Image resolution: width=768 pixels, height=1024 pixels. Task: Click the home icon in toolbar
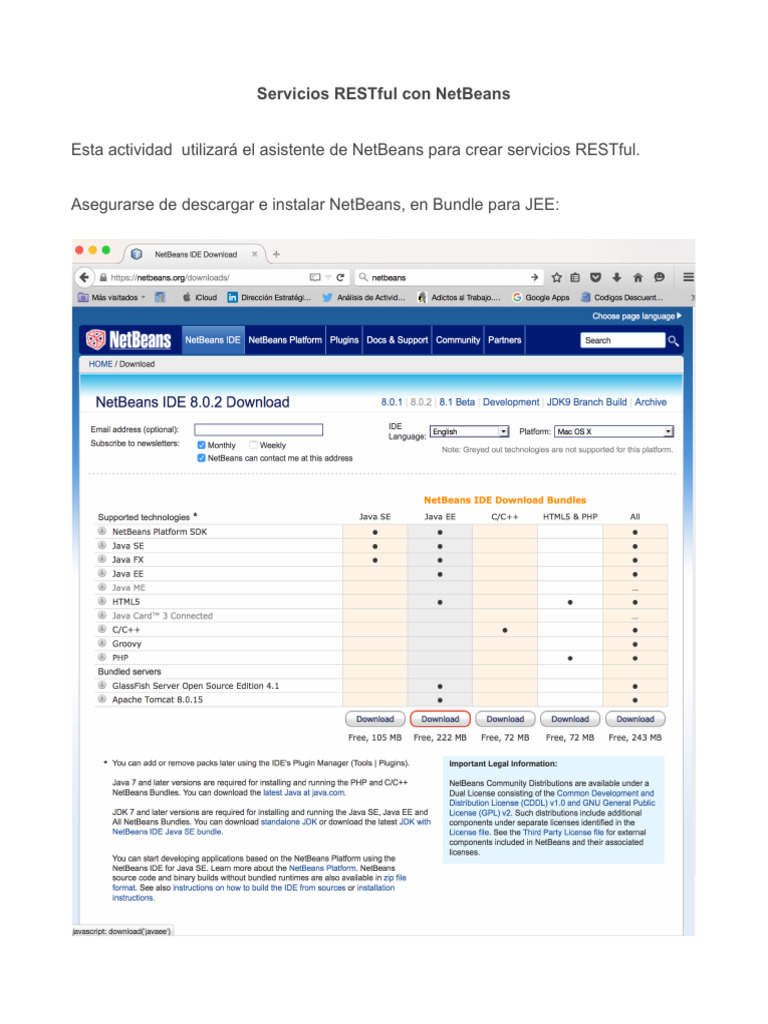pyautogui.click(x=638, y=278)
